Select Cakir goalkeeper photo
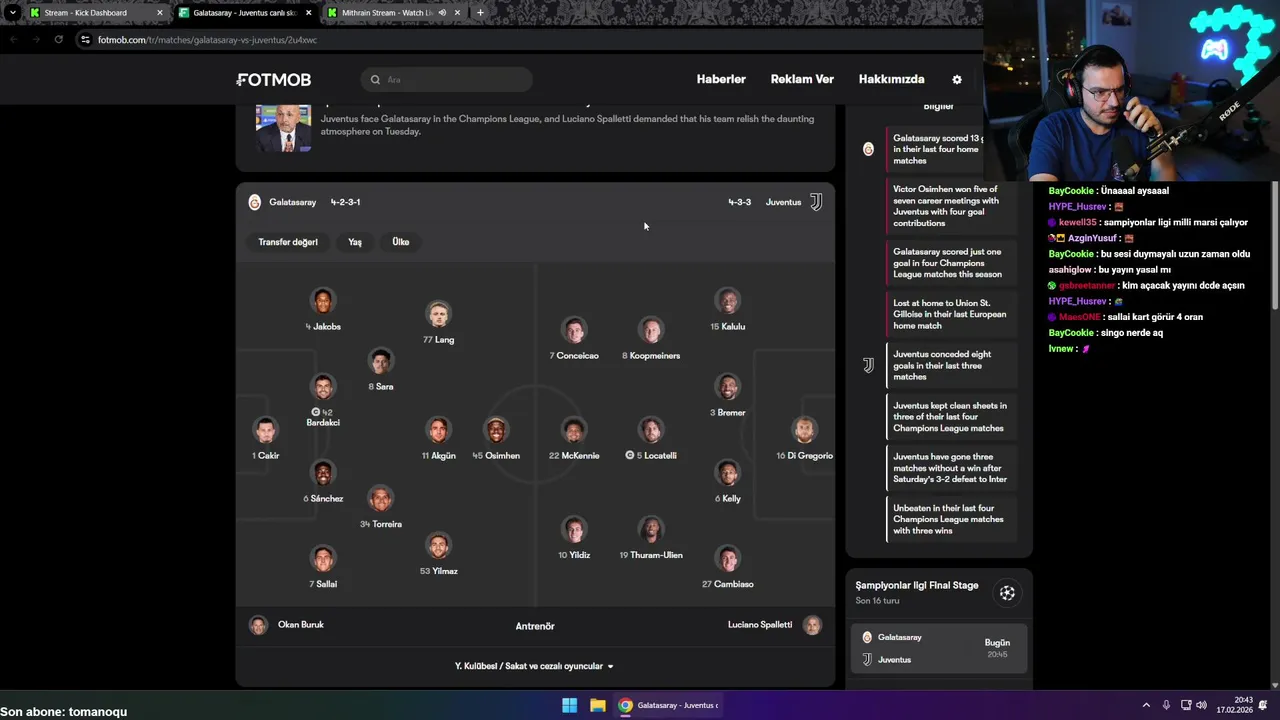 pyautogui.click(x=265, y=430)
